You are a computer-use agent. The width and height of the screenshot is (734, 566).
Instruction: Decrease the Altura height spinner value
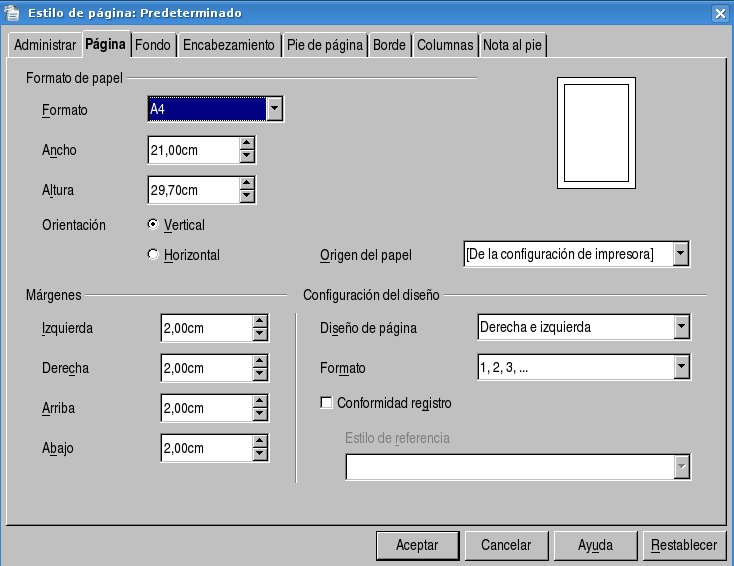tap(247, 196)
